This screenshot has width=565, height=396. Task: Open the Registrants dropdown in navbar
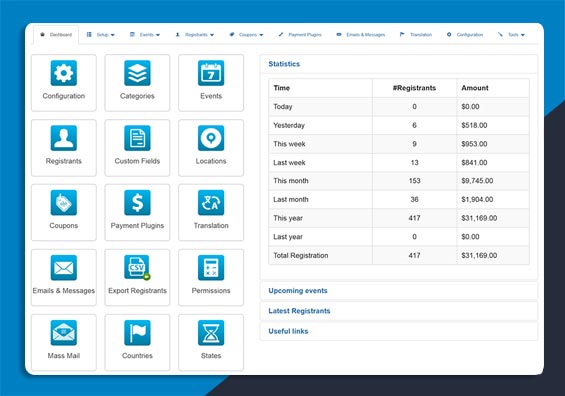tap(195, 35)
